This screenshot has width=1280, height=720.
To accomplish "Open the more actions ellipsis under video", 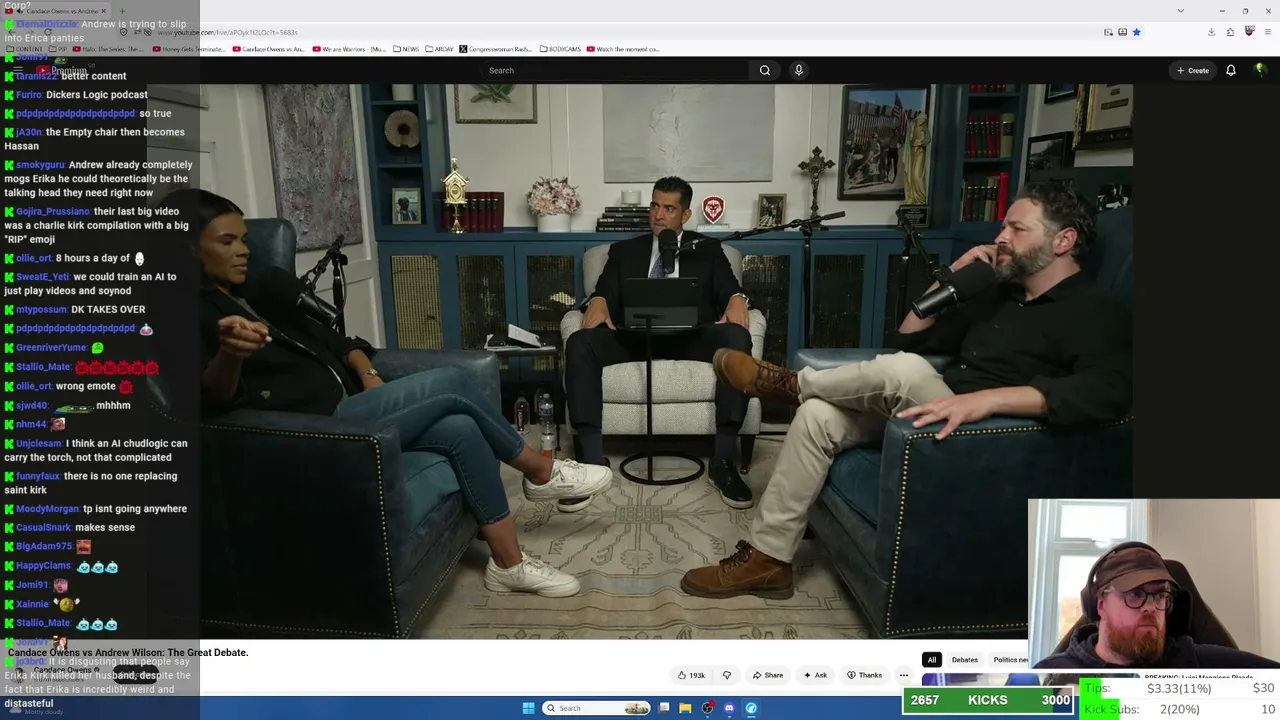I will tap(904, 675).
